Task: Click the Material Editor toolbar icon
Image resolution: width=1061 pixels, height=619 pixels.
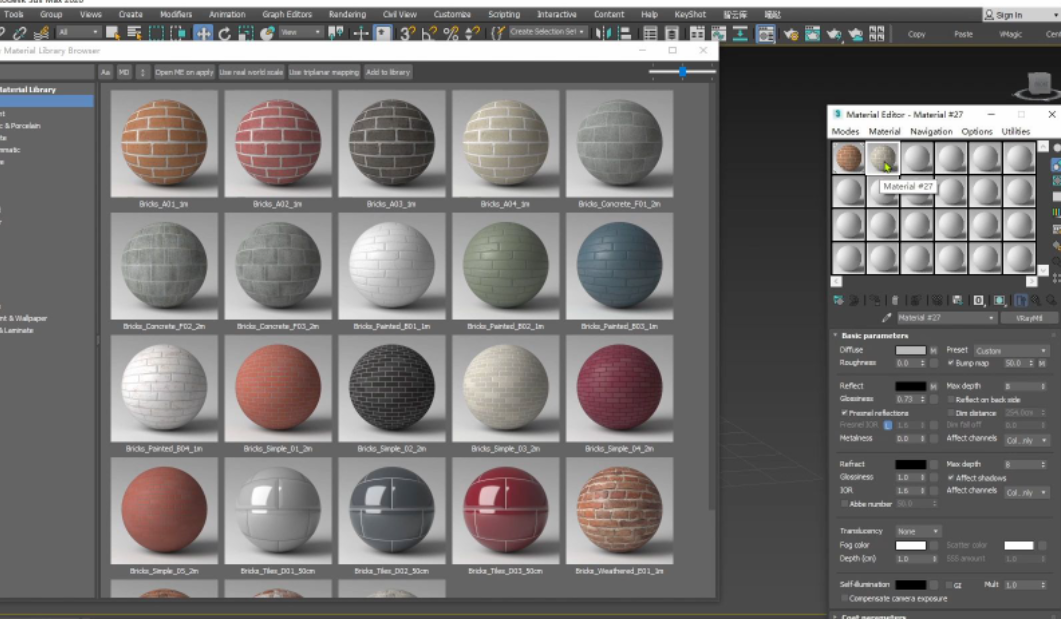Action: coord(765,34)
